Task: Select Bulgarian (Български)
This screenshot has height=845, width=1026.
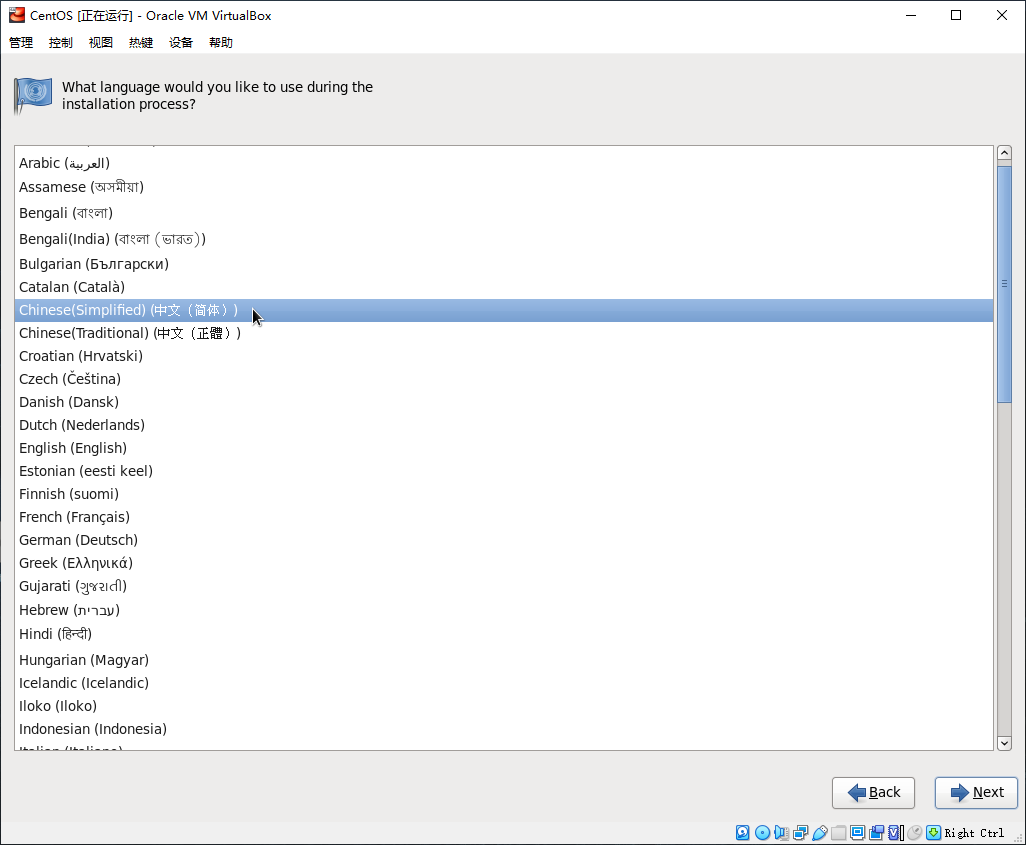Action: click(x=504, y=264)
